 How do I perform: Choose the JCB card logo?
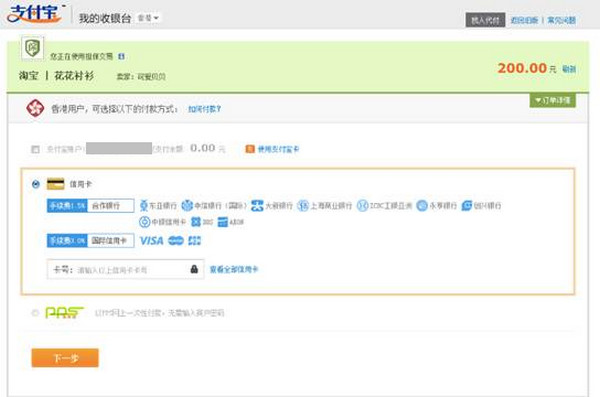[x=194, y=240]
